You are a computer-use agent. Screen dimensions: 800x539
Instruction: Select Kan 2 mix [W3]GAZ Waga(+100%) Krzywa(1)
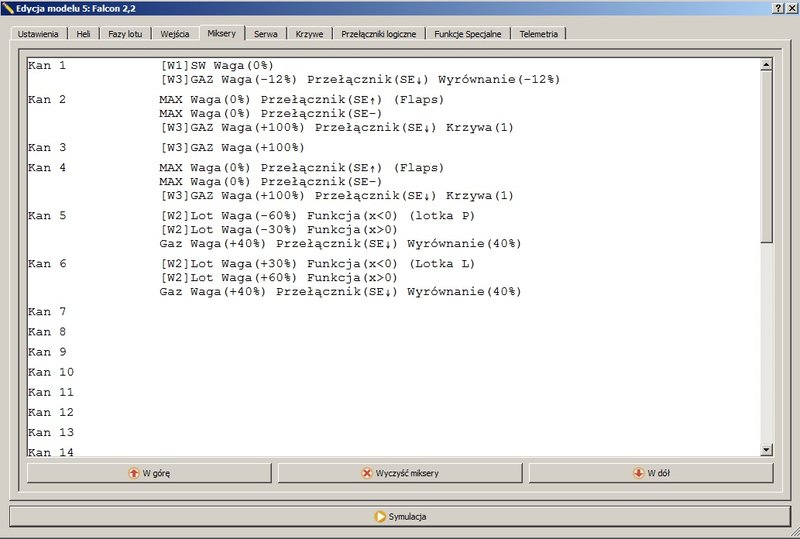pos(337,127)
